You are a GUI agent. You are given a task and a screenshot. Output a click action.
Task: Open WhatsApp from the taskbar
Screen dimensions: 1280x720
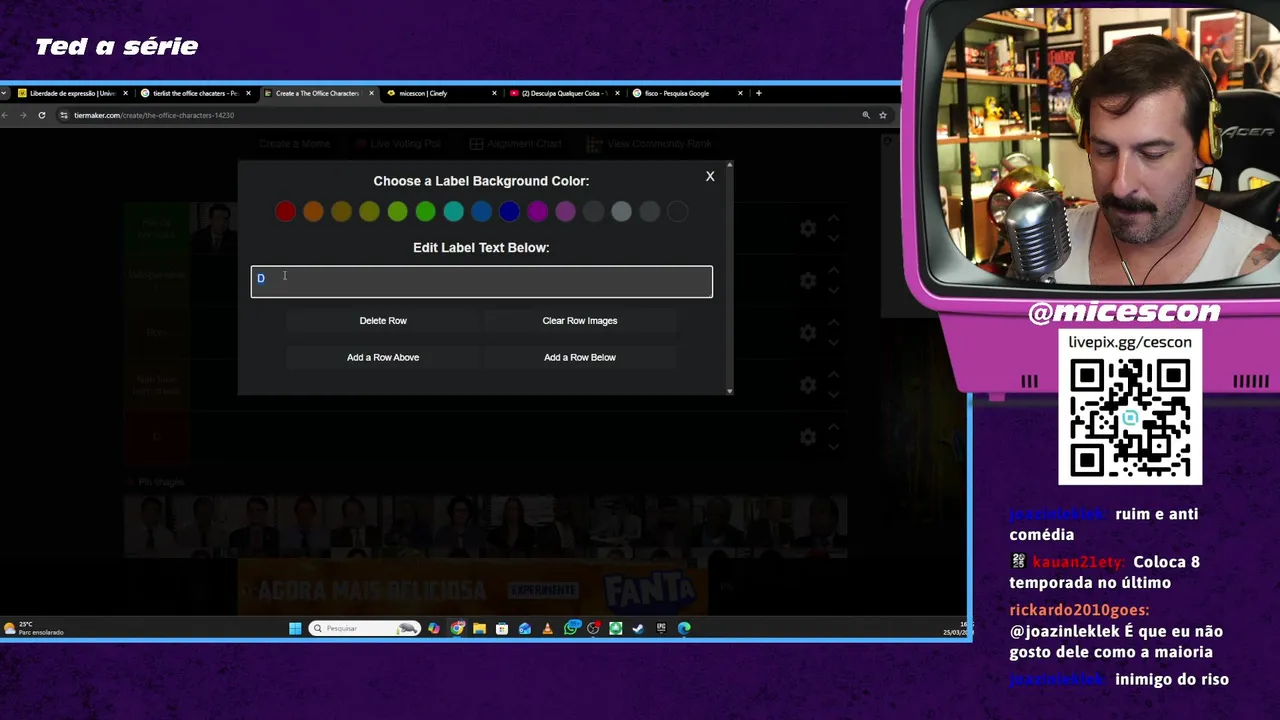[x=571, y=628]
